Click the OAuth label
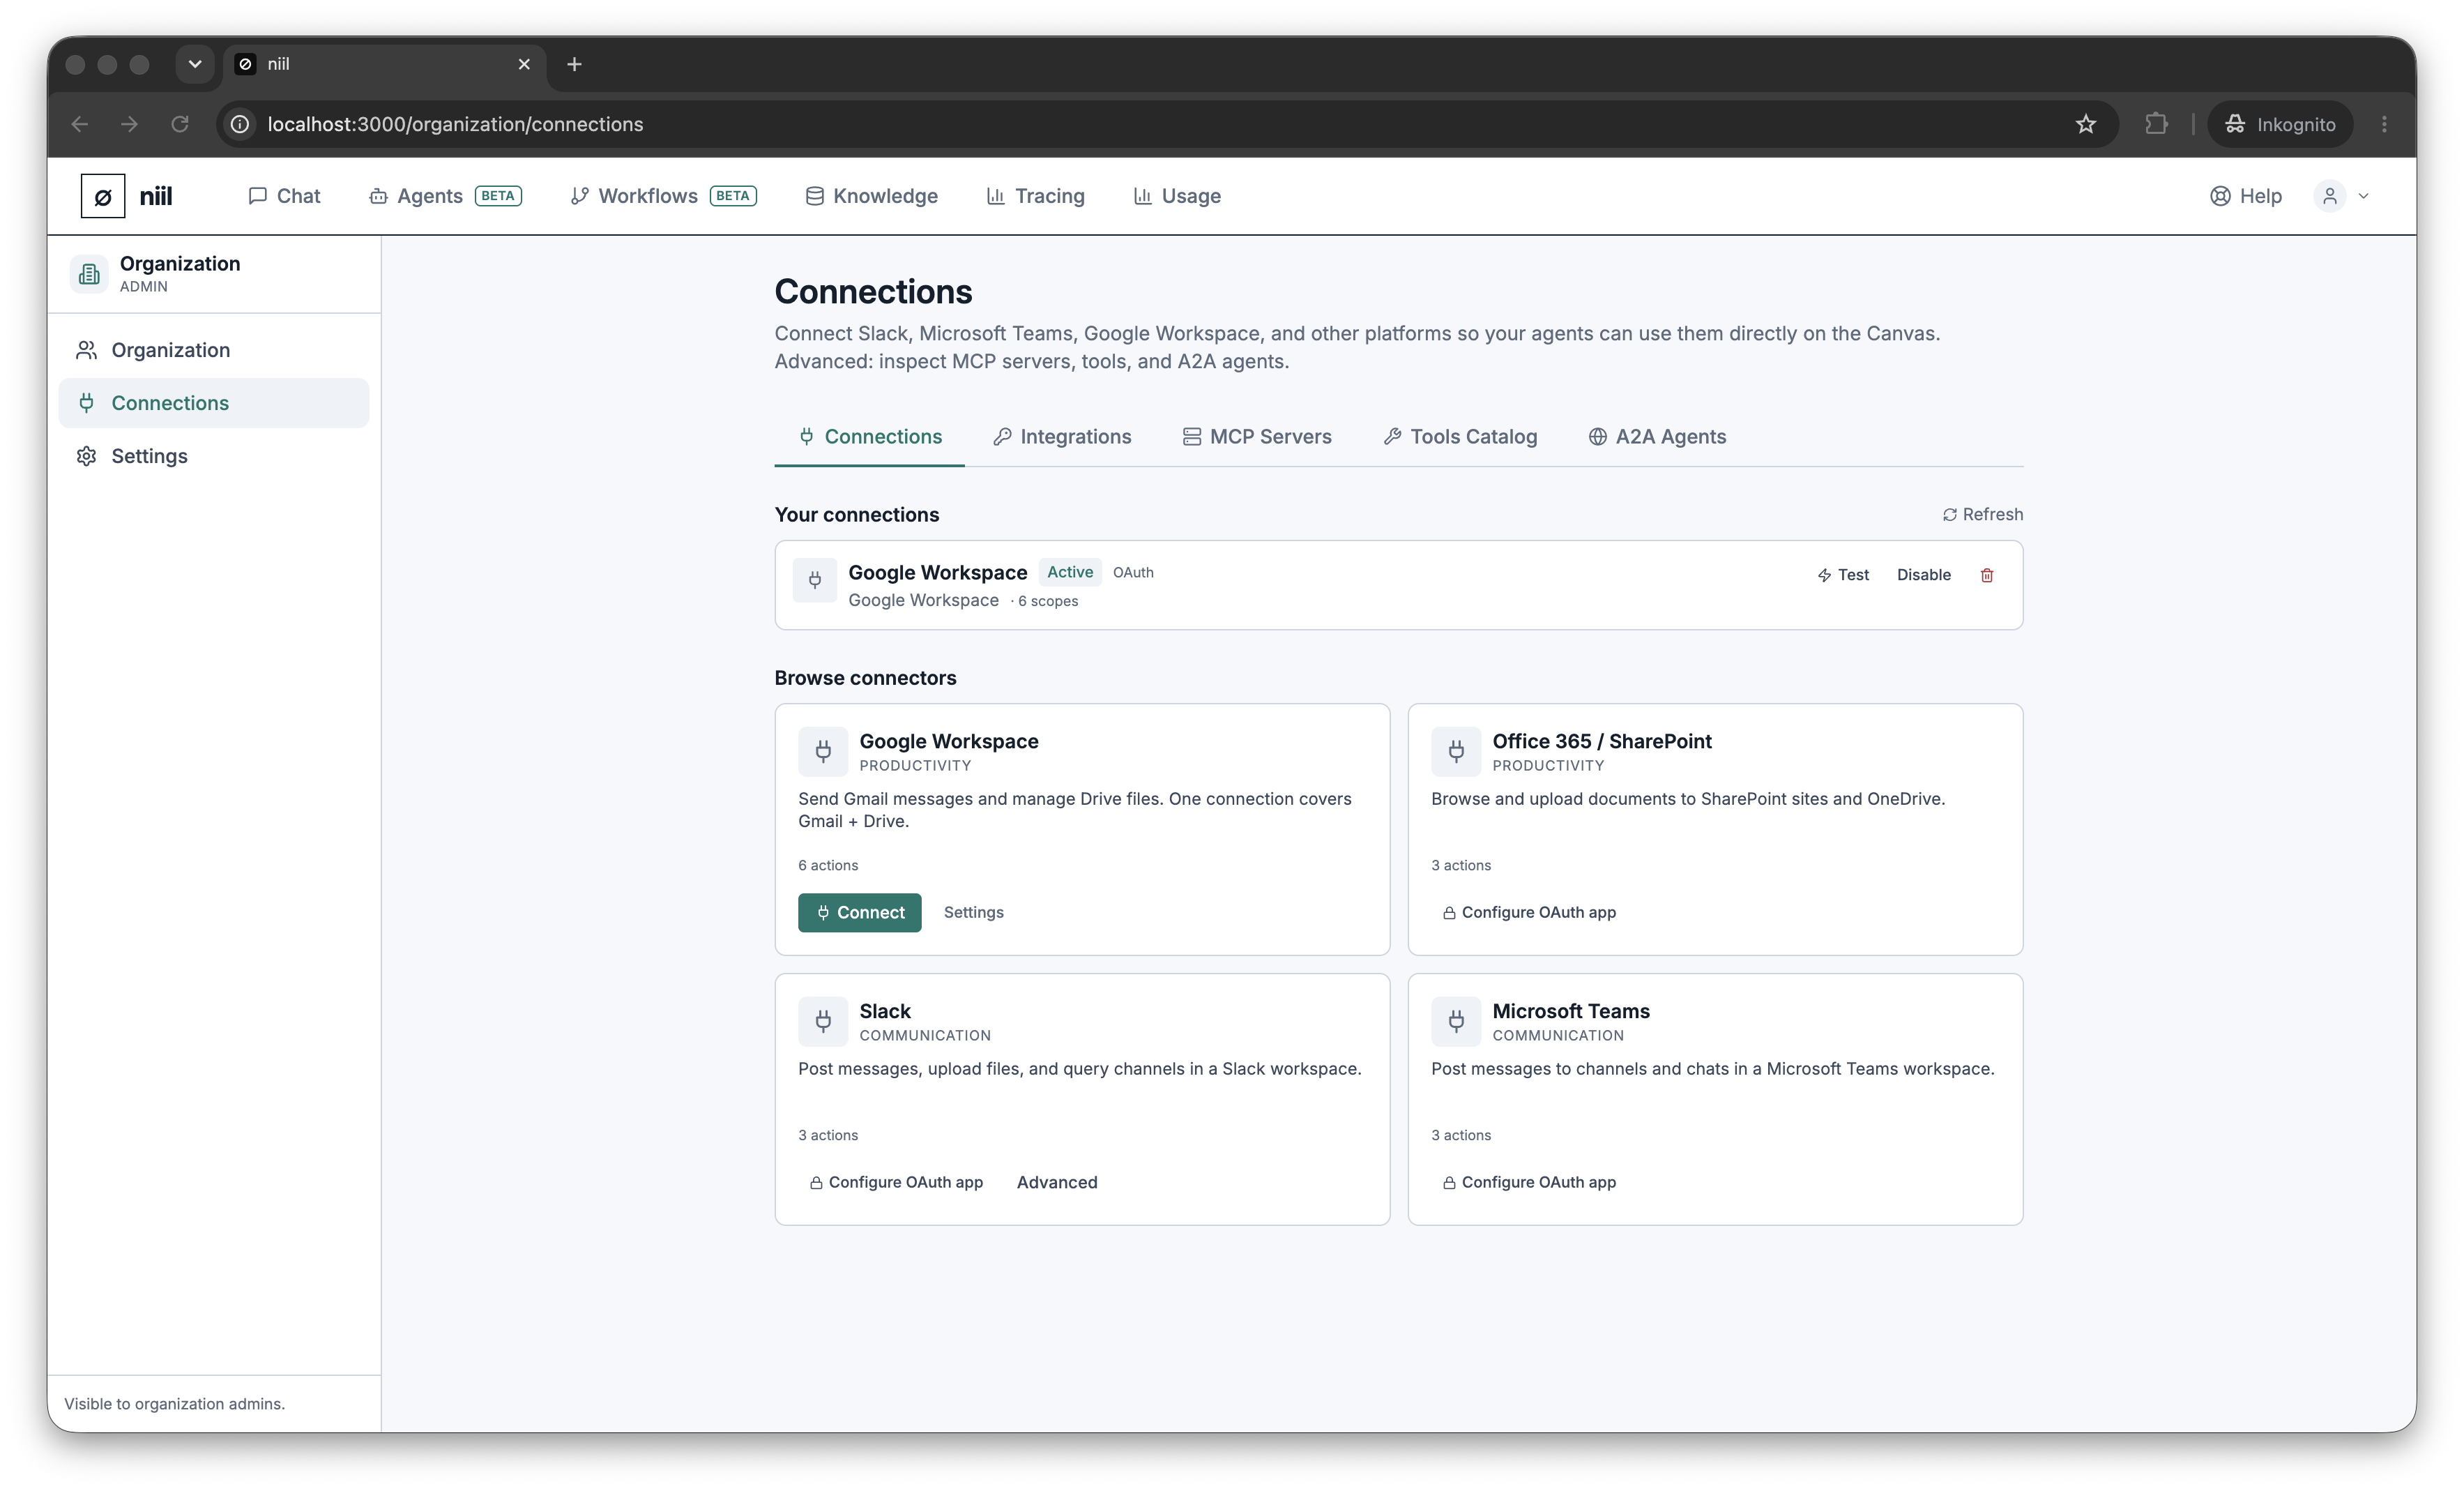 tap(1133, 572)
